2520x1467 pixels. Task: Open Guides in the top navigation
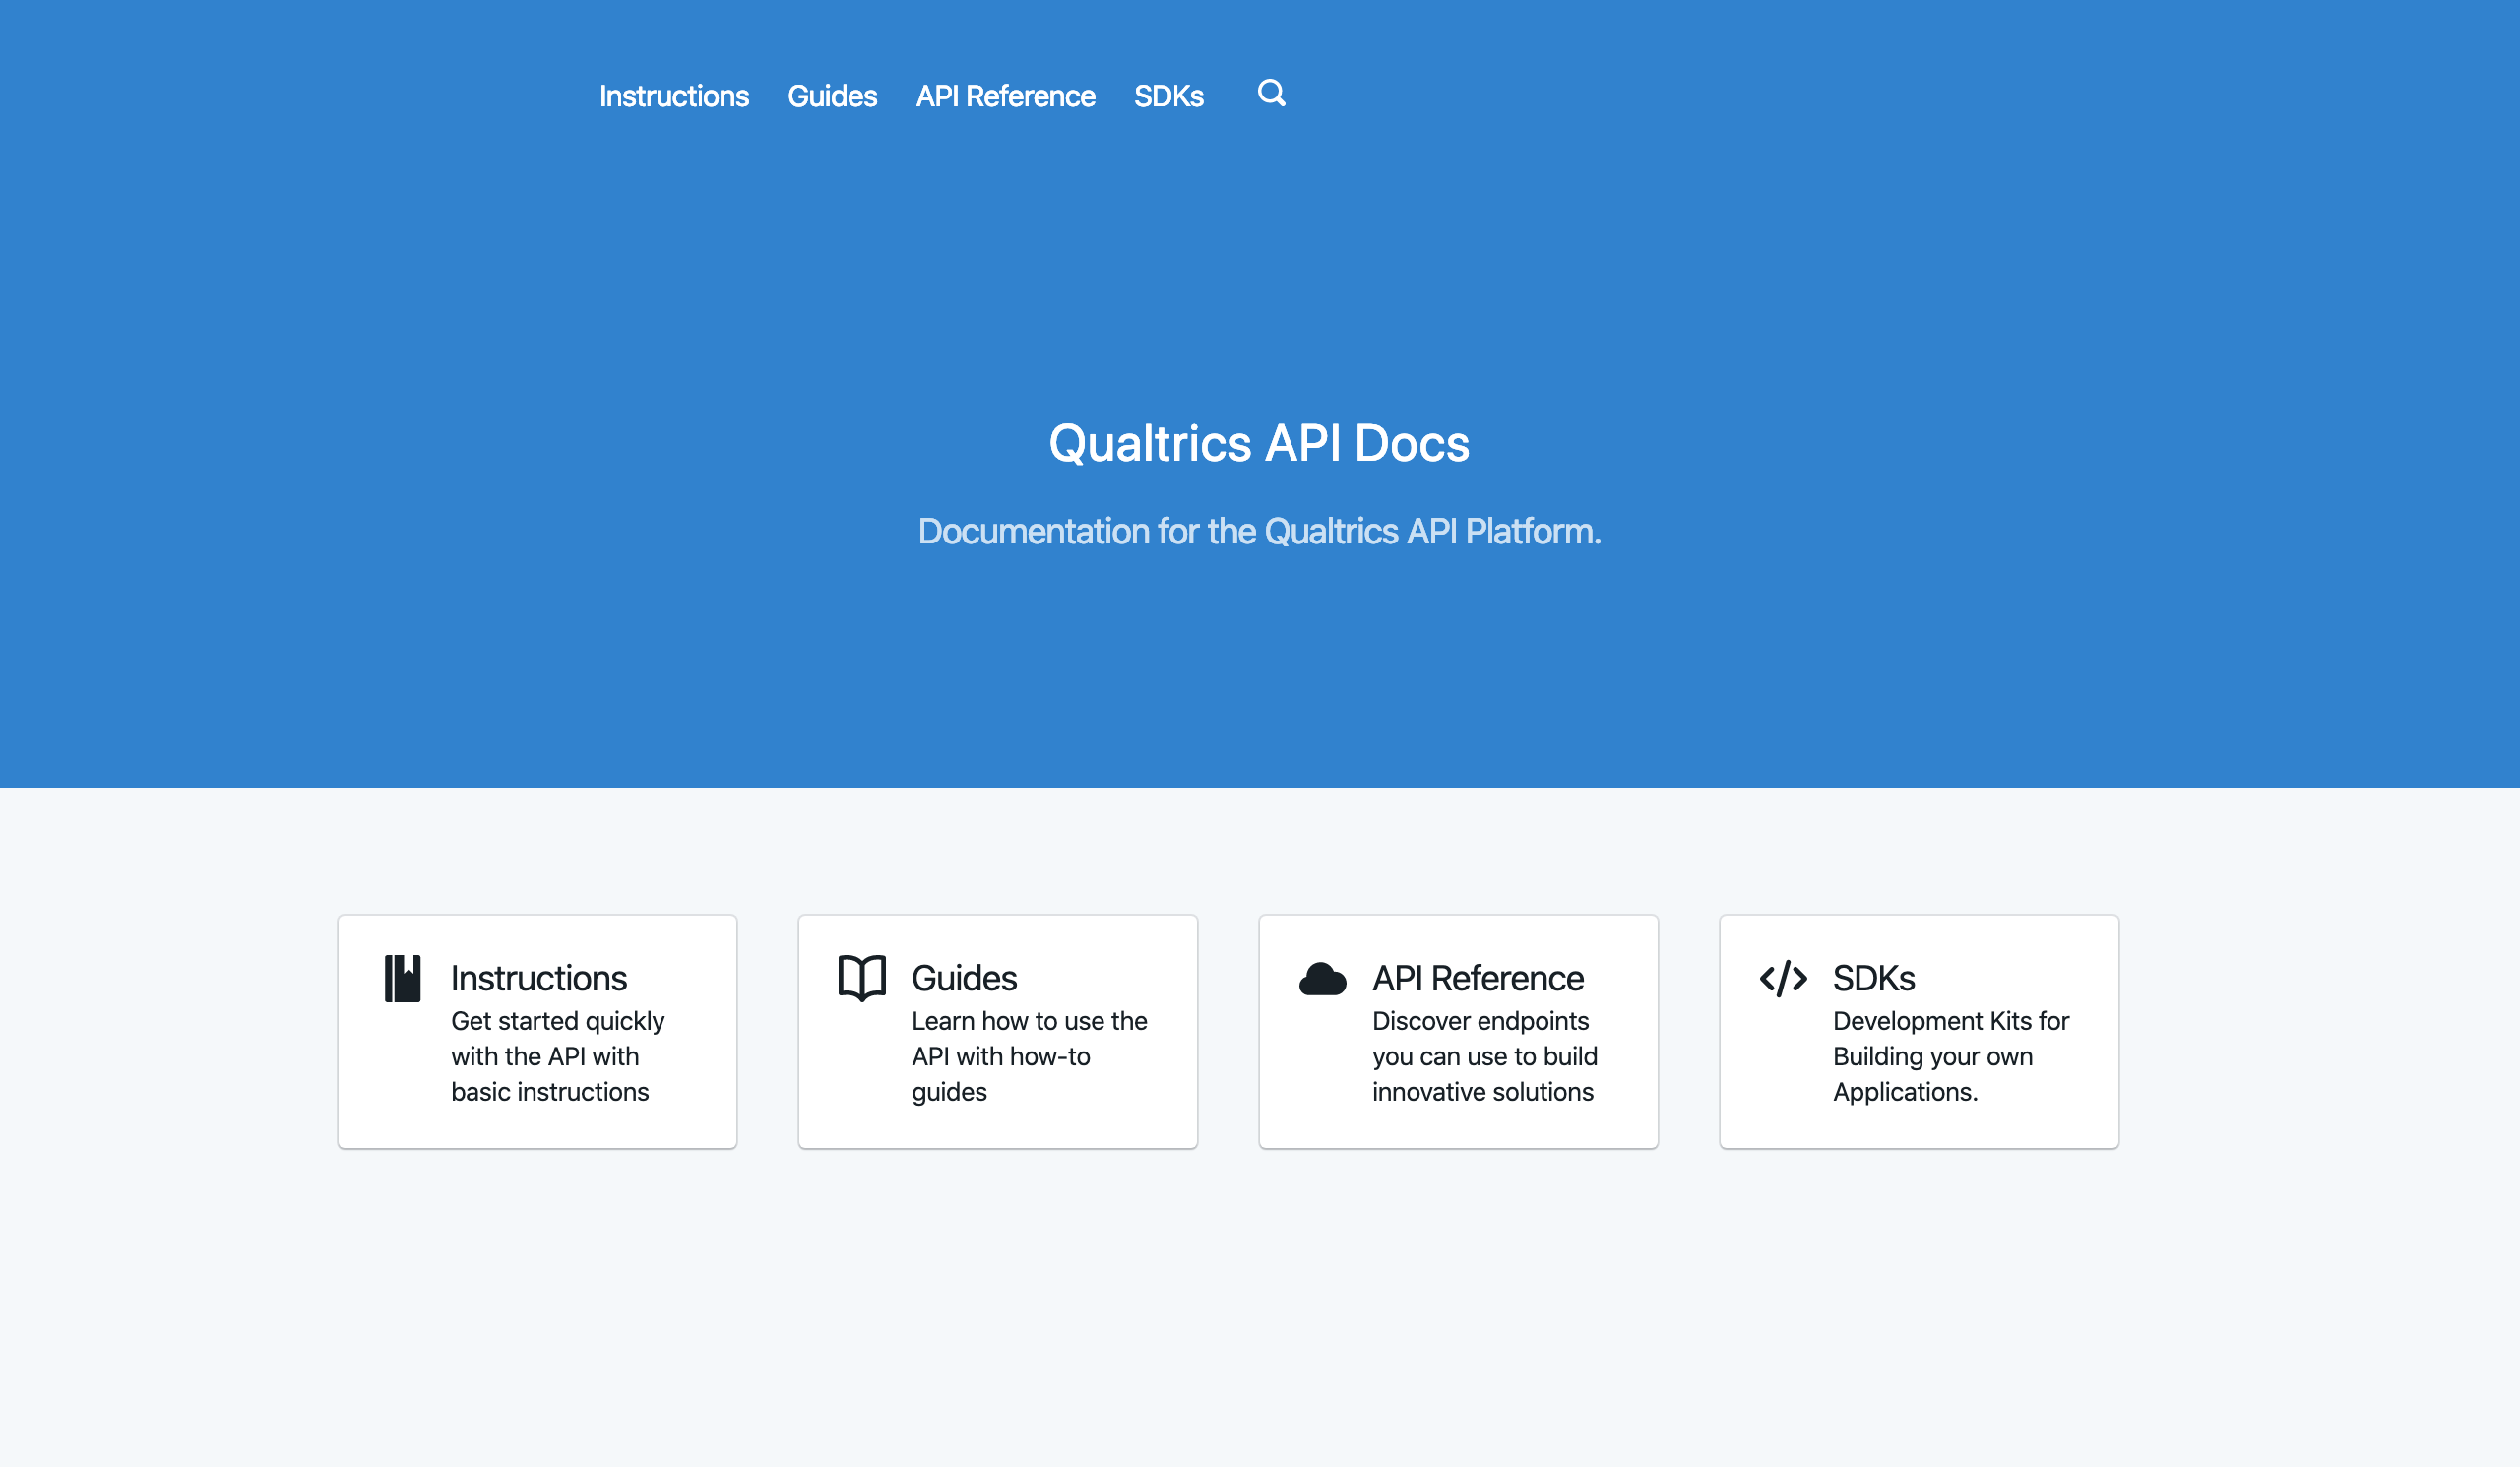point(832,96)
